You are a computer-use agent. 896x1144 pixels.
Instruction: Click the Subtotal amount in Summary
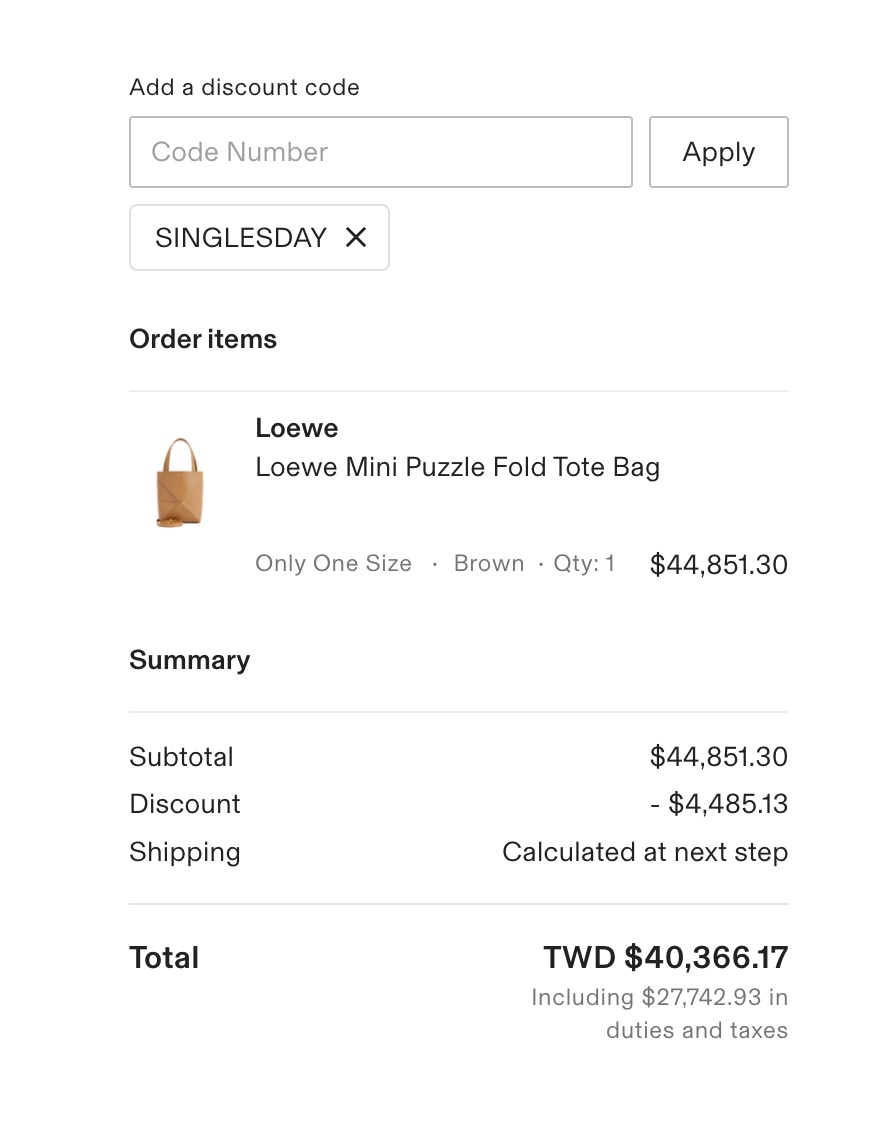pos(718,757)
